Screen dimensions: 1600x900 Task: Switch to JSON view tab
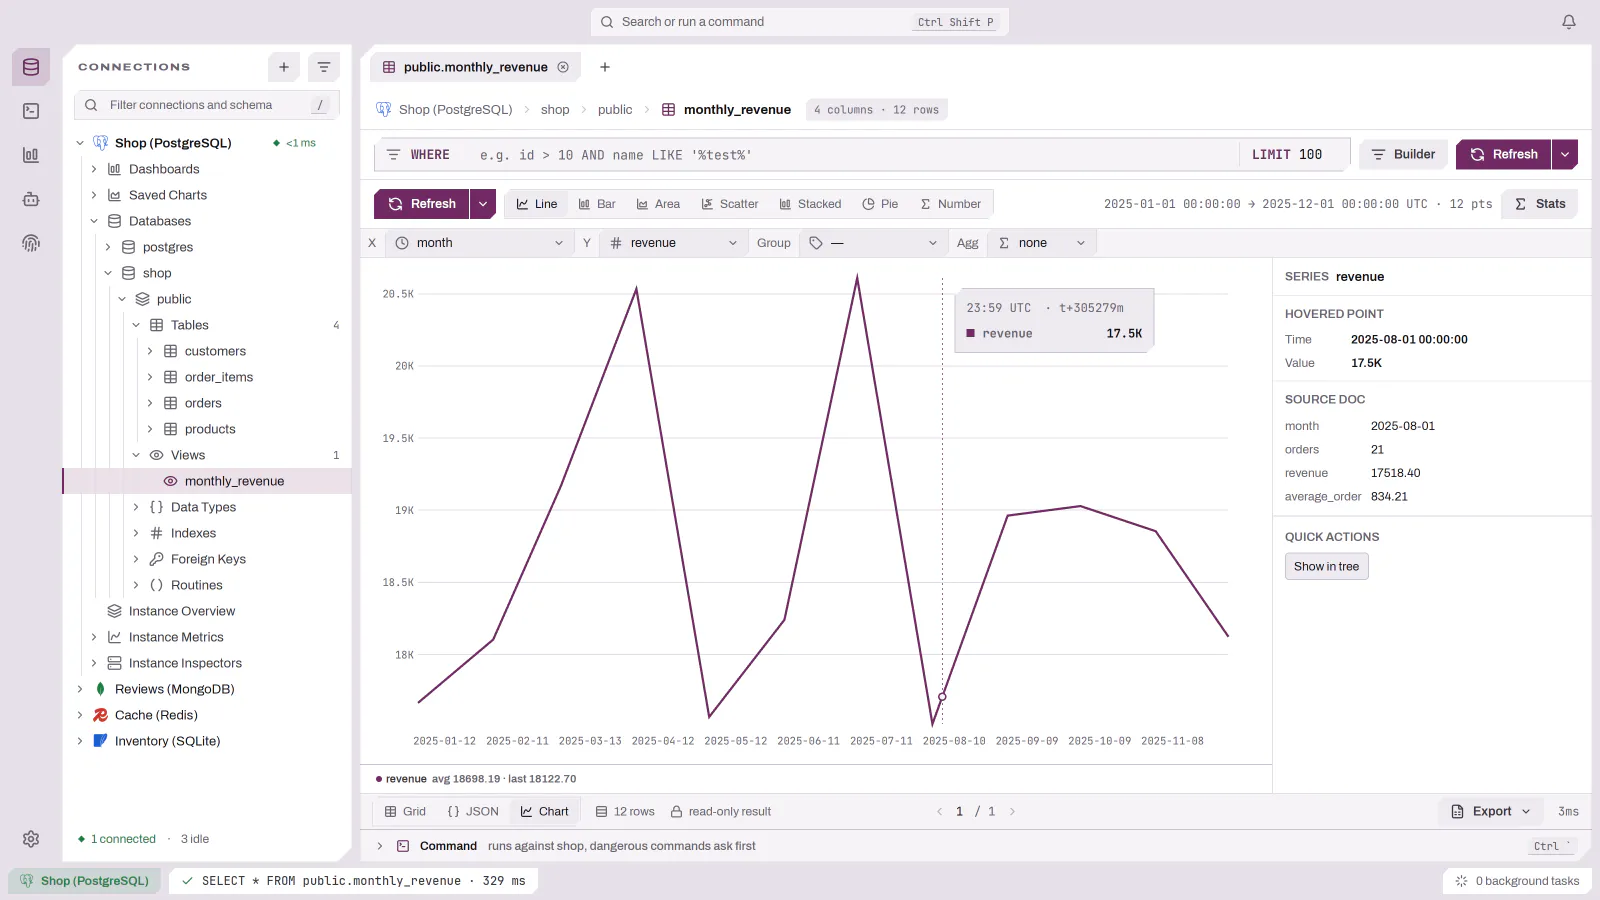click(x=472, y=812)
